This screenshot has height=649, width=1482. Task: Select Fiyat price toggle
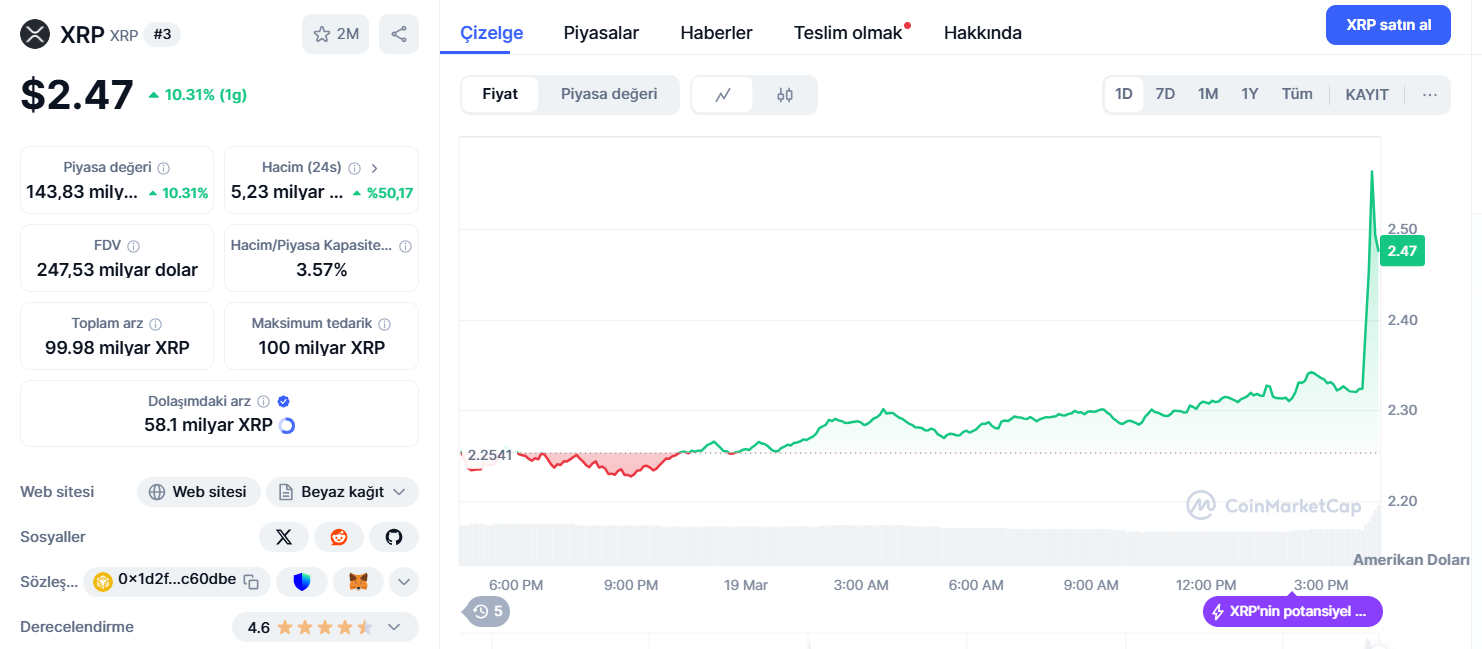tap(500, 95)
